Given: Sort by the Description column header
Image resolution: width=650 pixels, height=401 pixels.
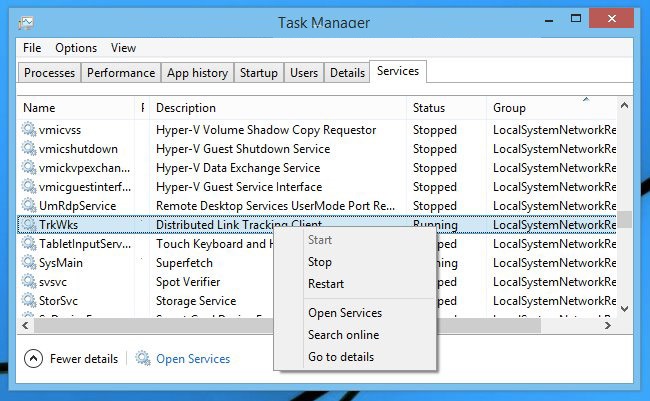Looking at the screenshot, I should pyautogui.click(x=278, y=108).
